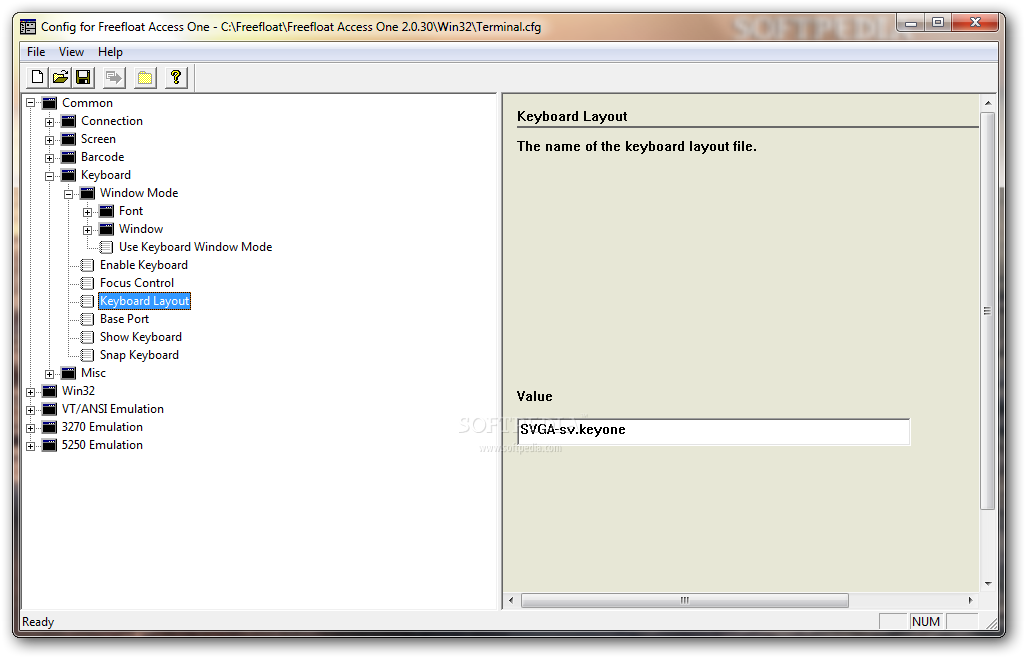Expand the VT/ANSI Emulation tree node

(x=30, y=409)
